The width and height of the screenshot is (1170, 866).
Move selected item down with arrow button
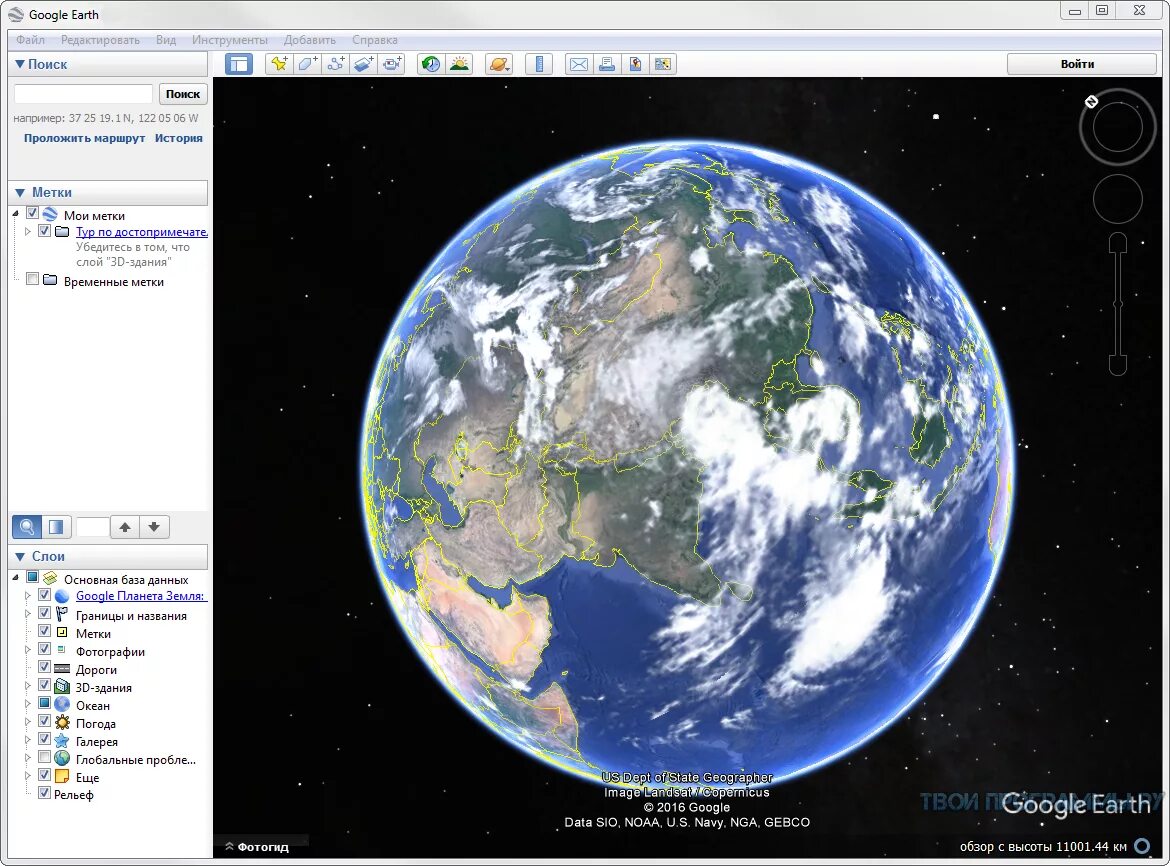coord(154,527)
